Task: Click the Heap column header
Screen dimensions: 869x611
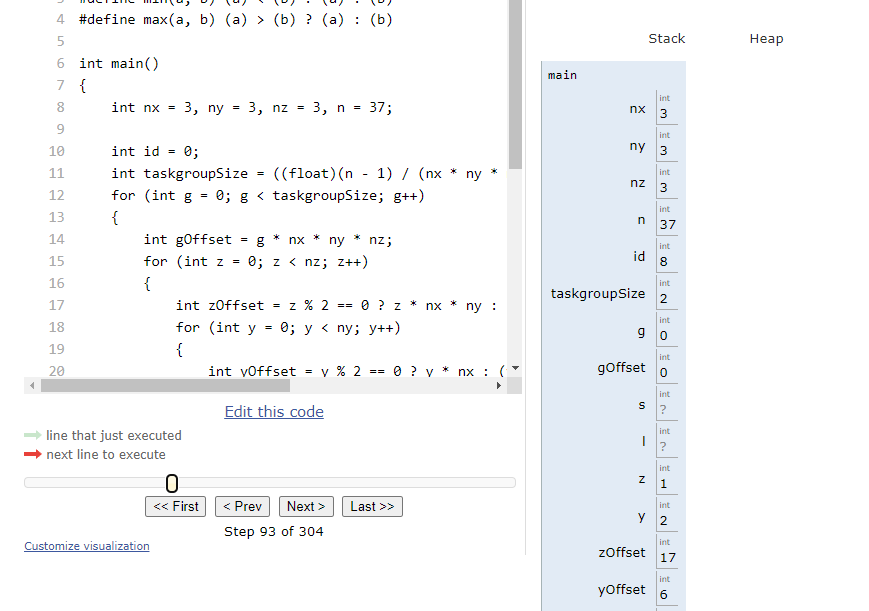Action: click(x=766, y=39)
